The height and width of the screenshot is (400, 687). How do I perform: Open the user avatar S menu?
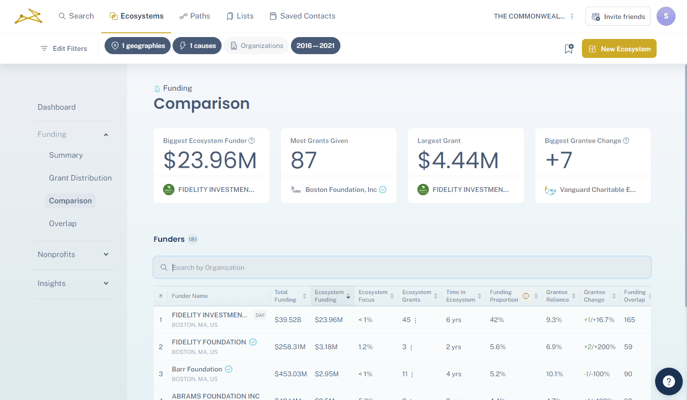(666, 16)
